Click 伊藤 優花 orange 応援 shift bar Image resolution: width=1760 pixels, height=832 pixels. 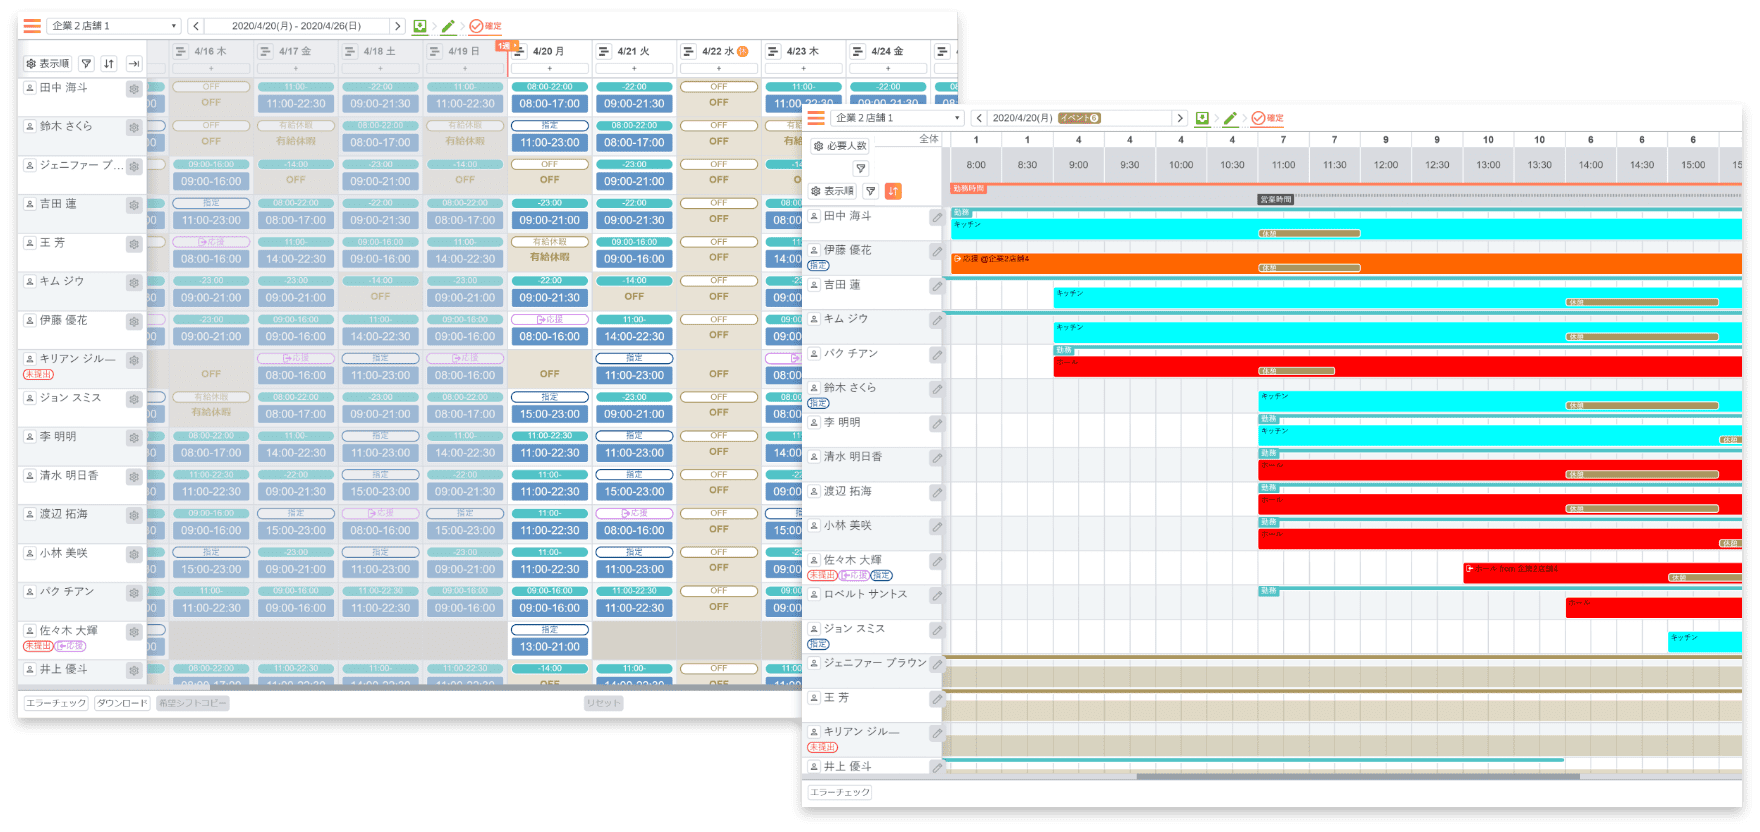click(1346, 263)
